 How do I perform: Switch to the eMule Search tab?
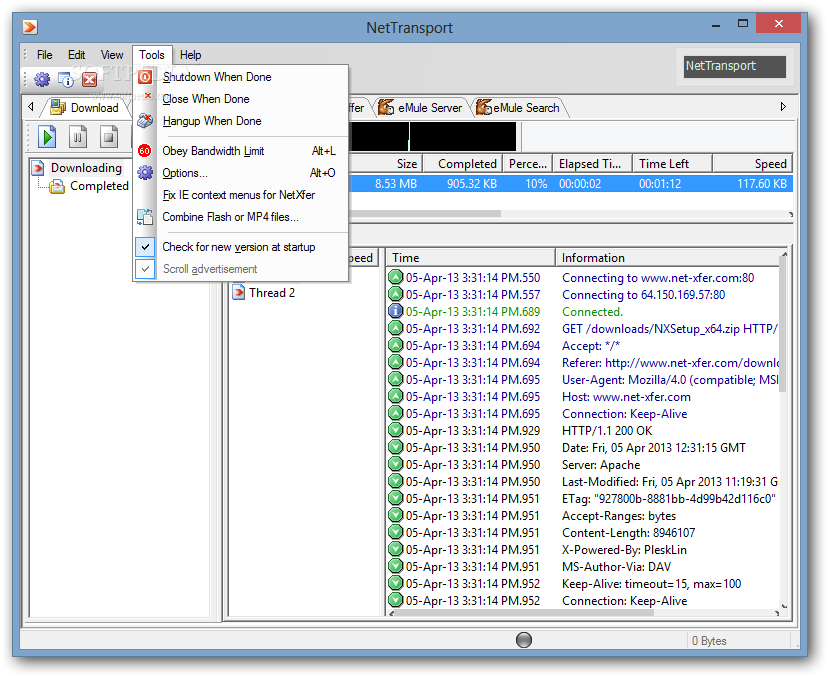[518, 108]
